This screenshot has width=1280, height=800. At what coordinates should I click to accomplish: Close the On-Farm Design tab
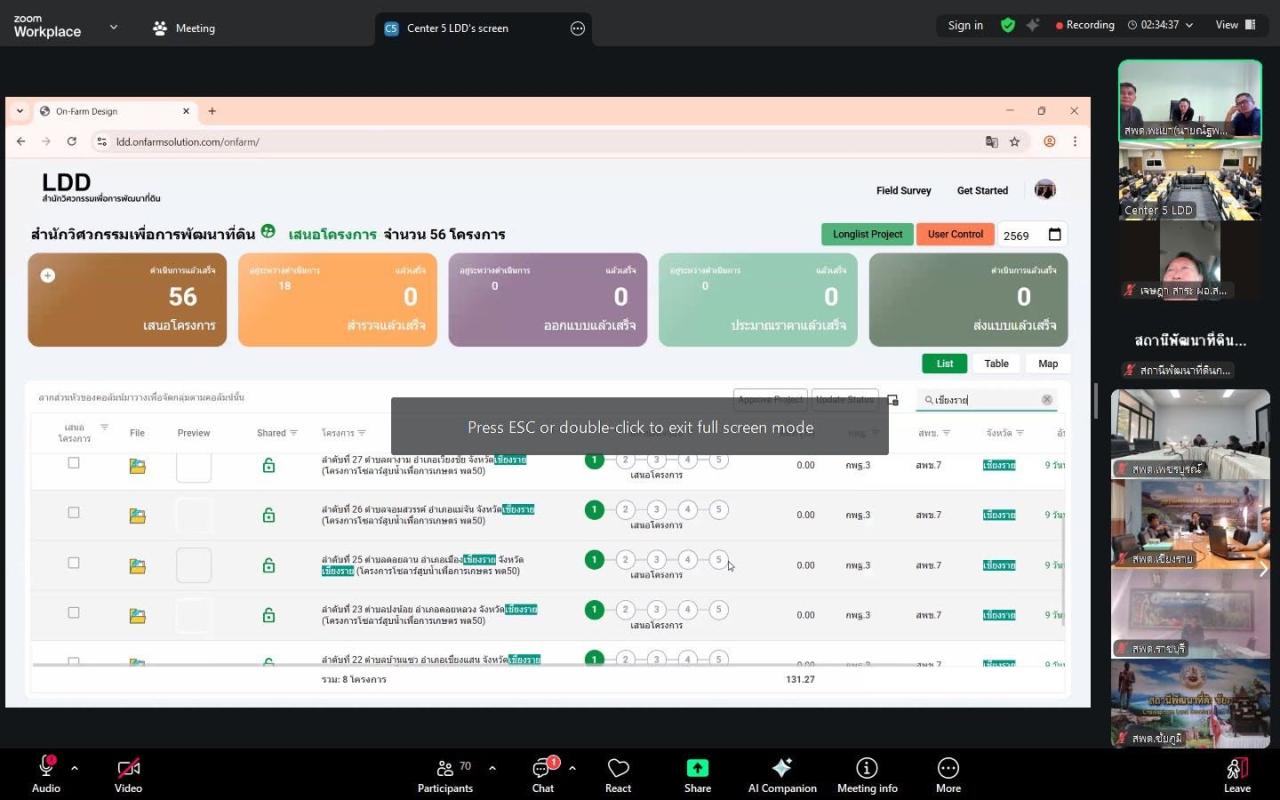point(186,111)
